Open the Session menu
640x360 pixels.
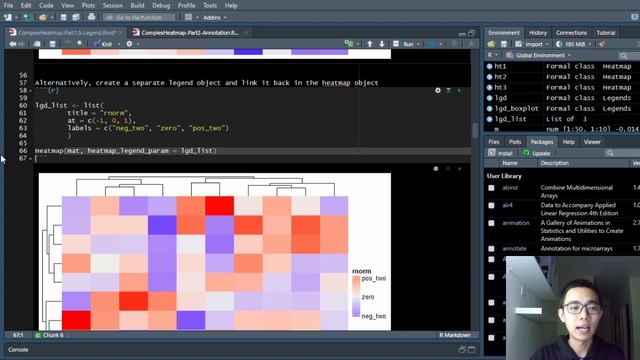(x=113, y=5)
